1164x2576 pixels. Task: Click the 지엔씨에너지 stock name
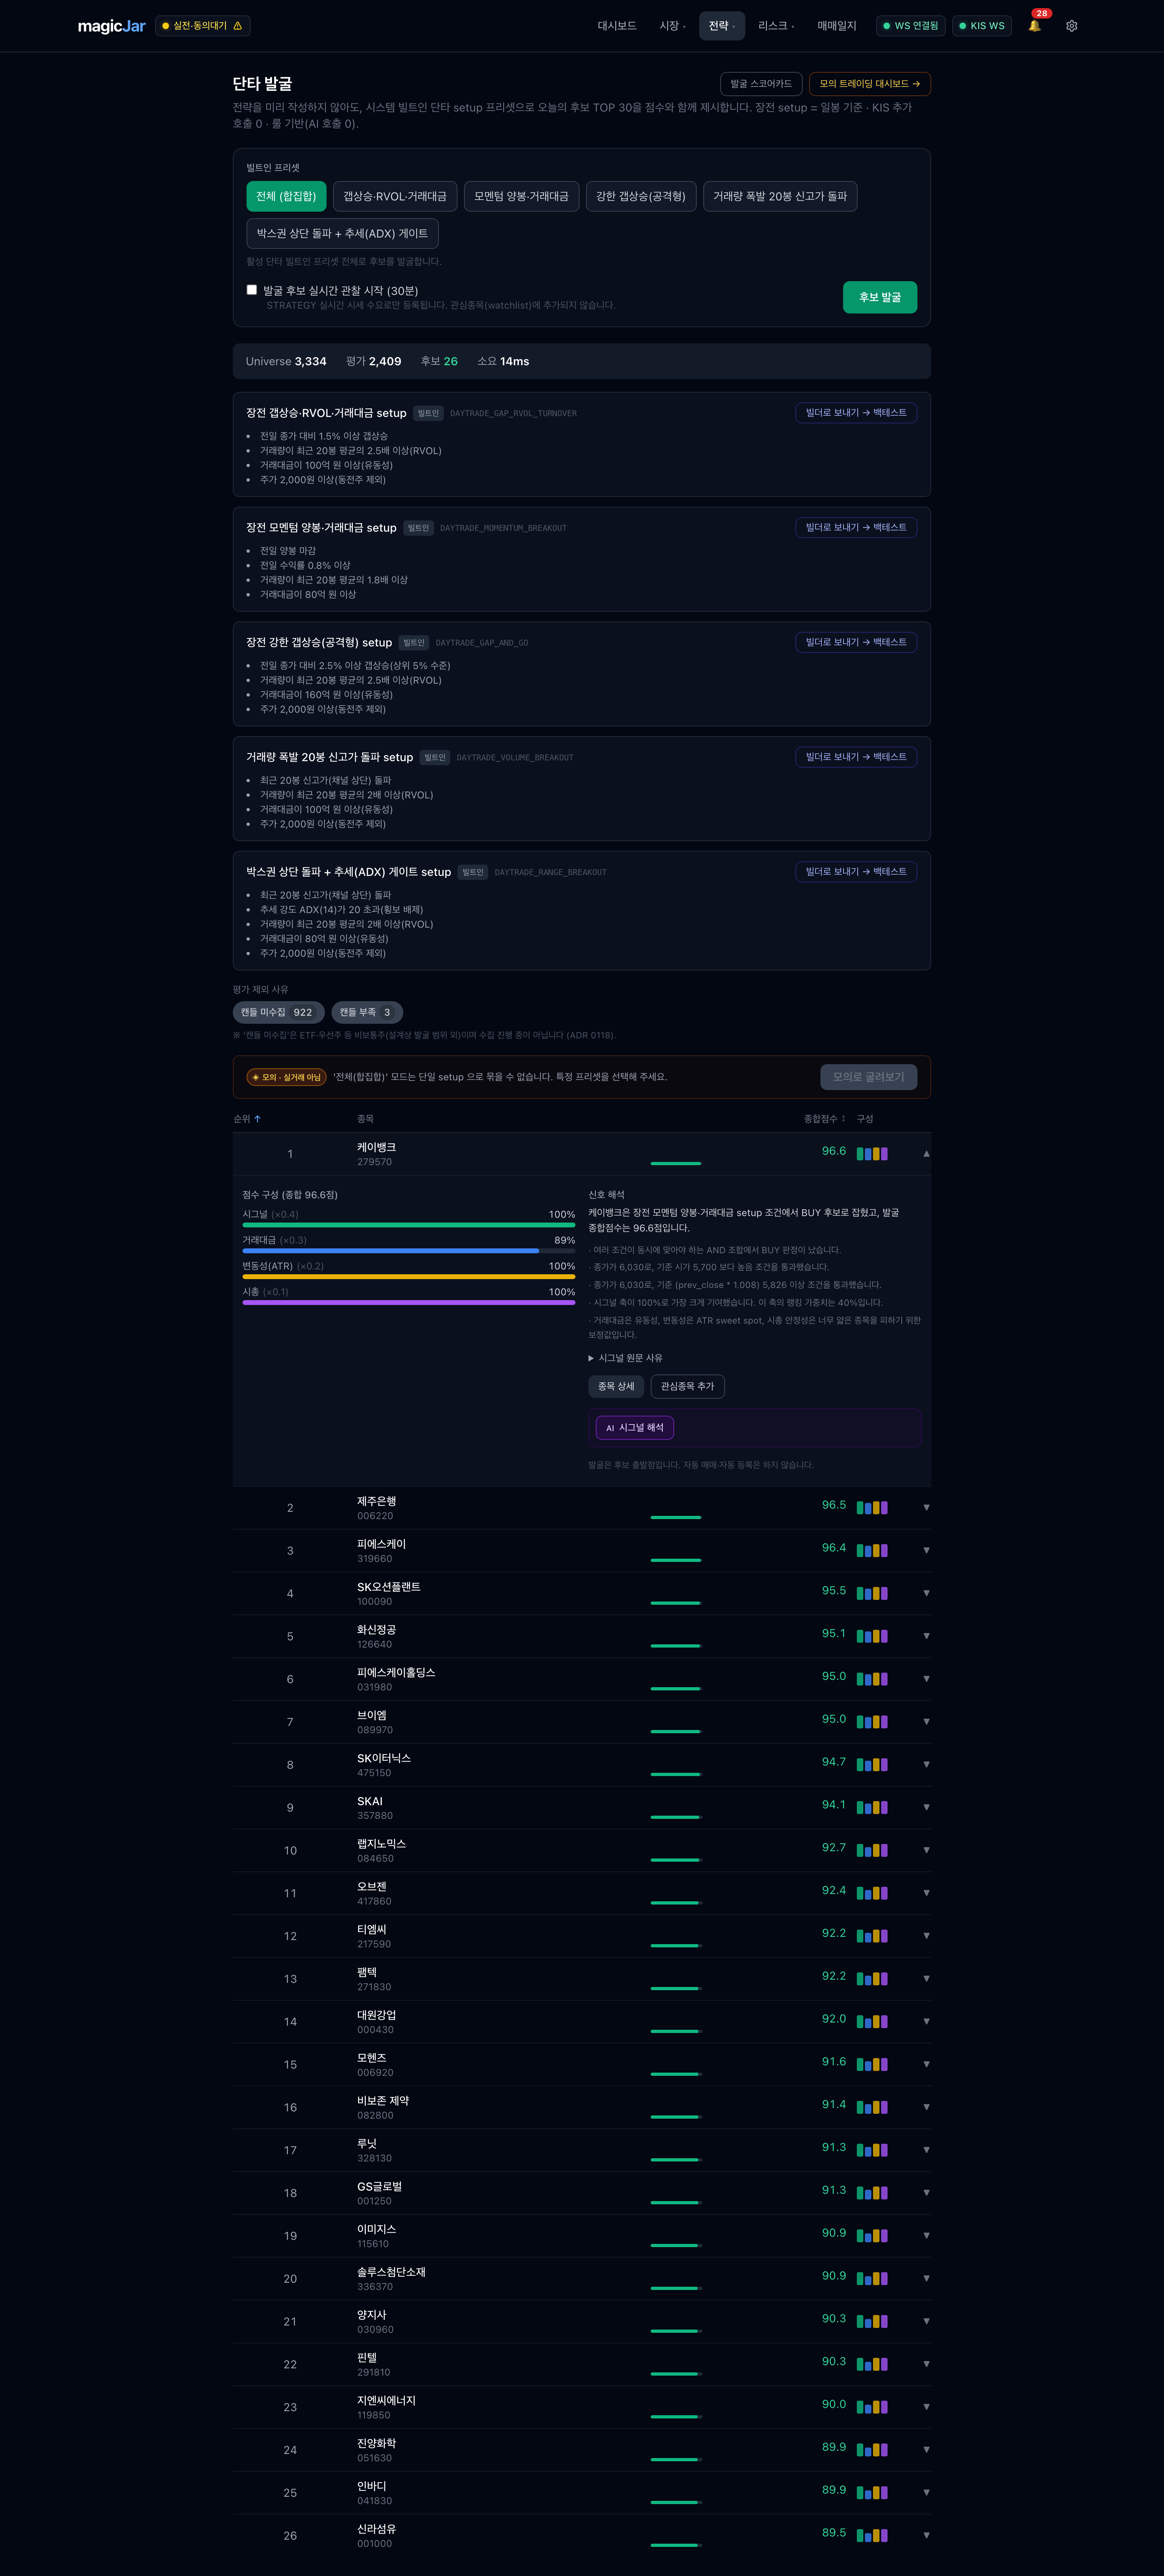[x=386, y=2401]
